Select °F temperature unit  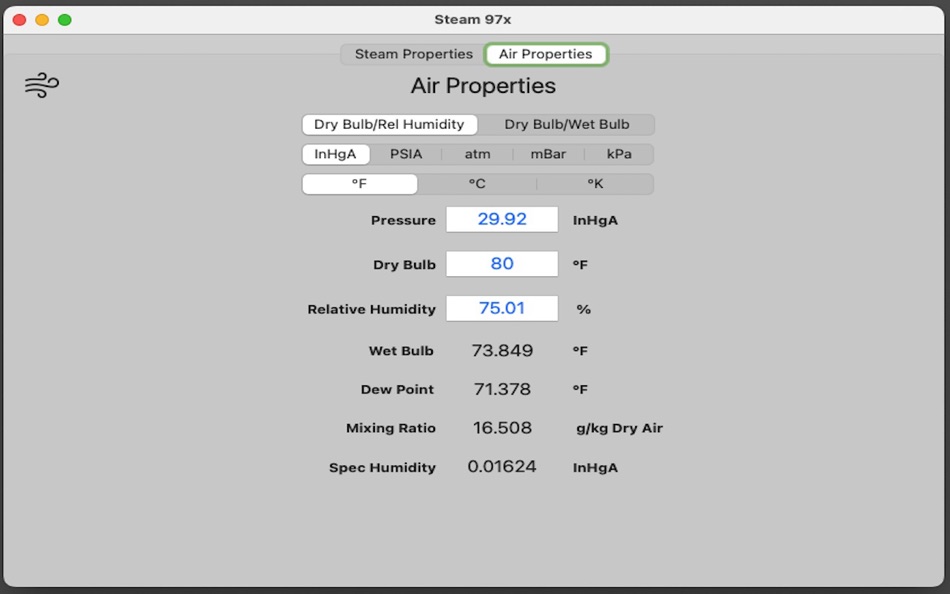(359, 184)
